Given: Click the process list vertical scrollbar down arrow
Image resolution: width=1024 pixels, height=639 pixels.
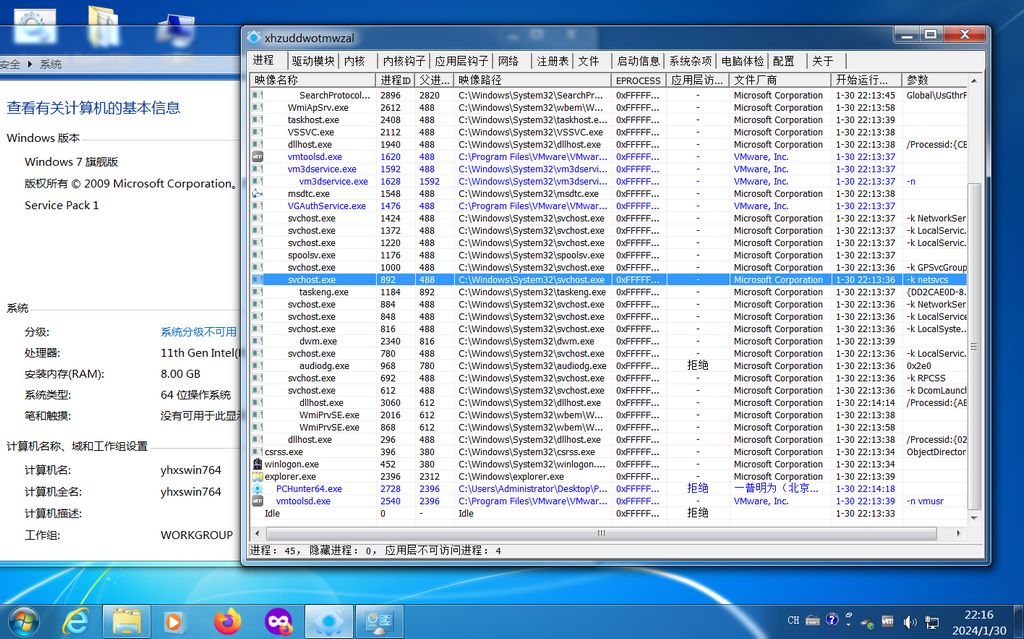Looking at the screenshot, I should point(974,517).
